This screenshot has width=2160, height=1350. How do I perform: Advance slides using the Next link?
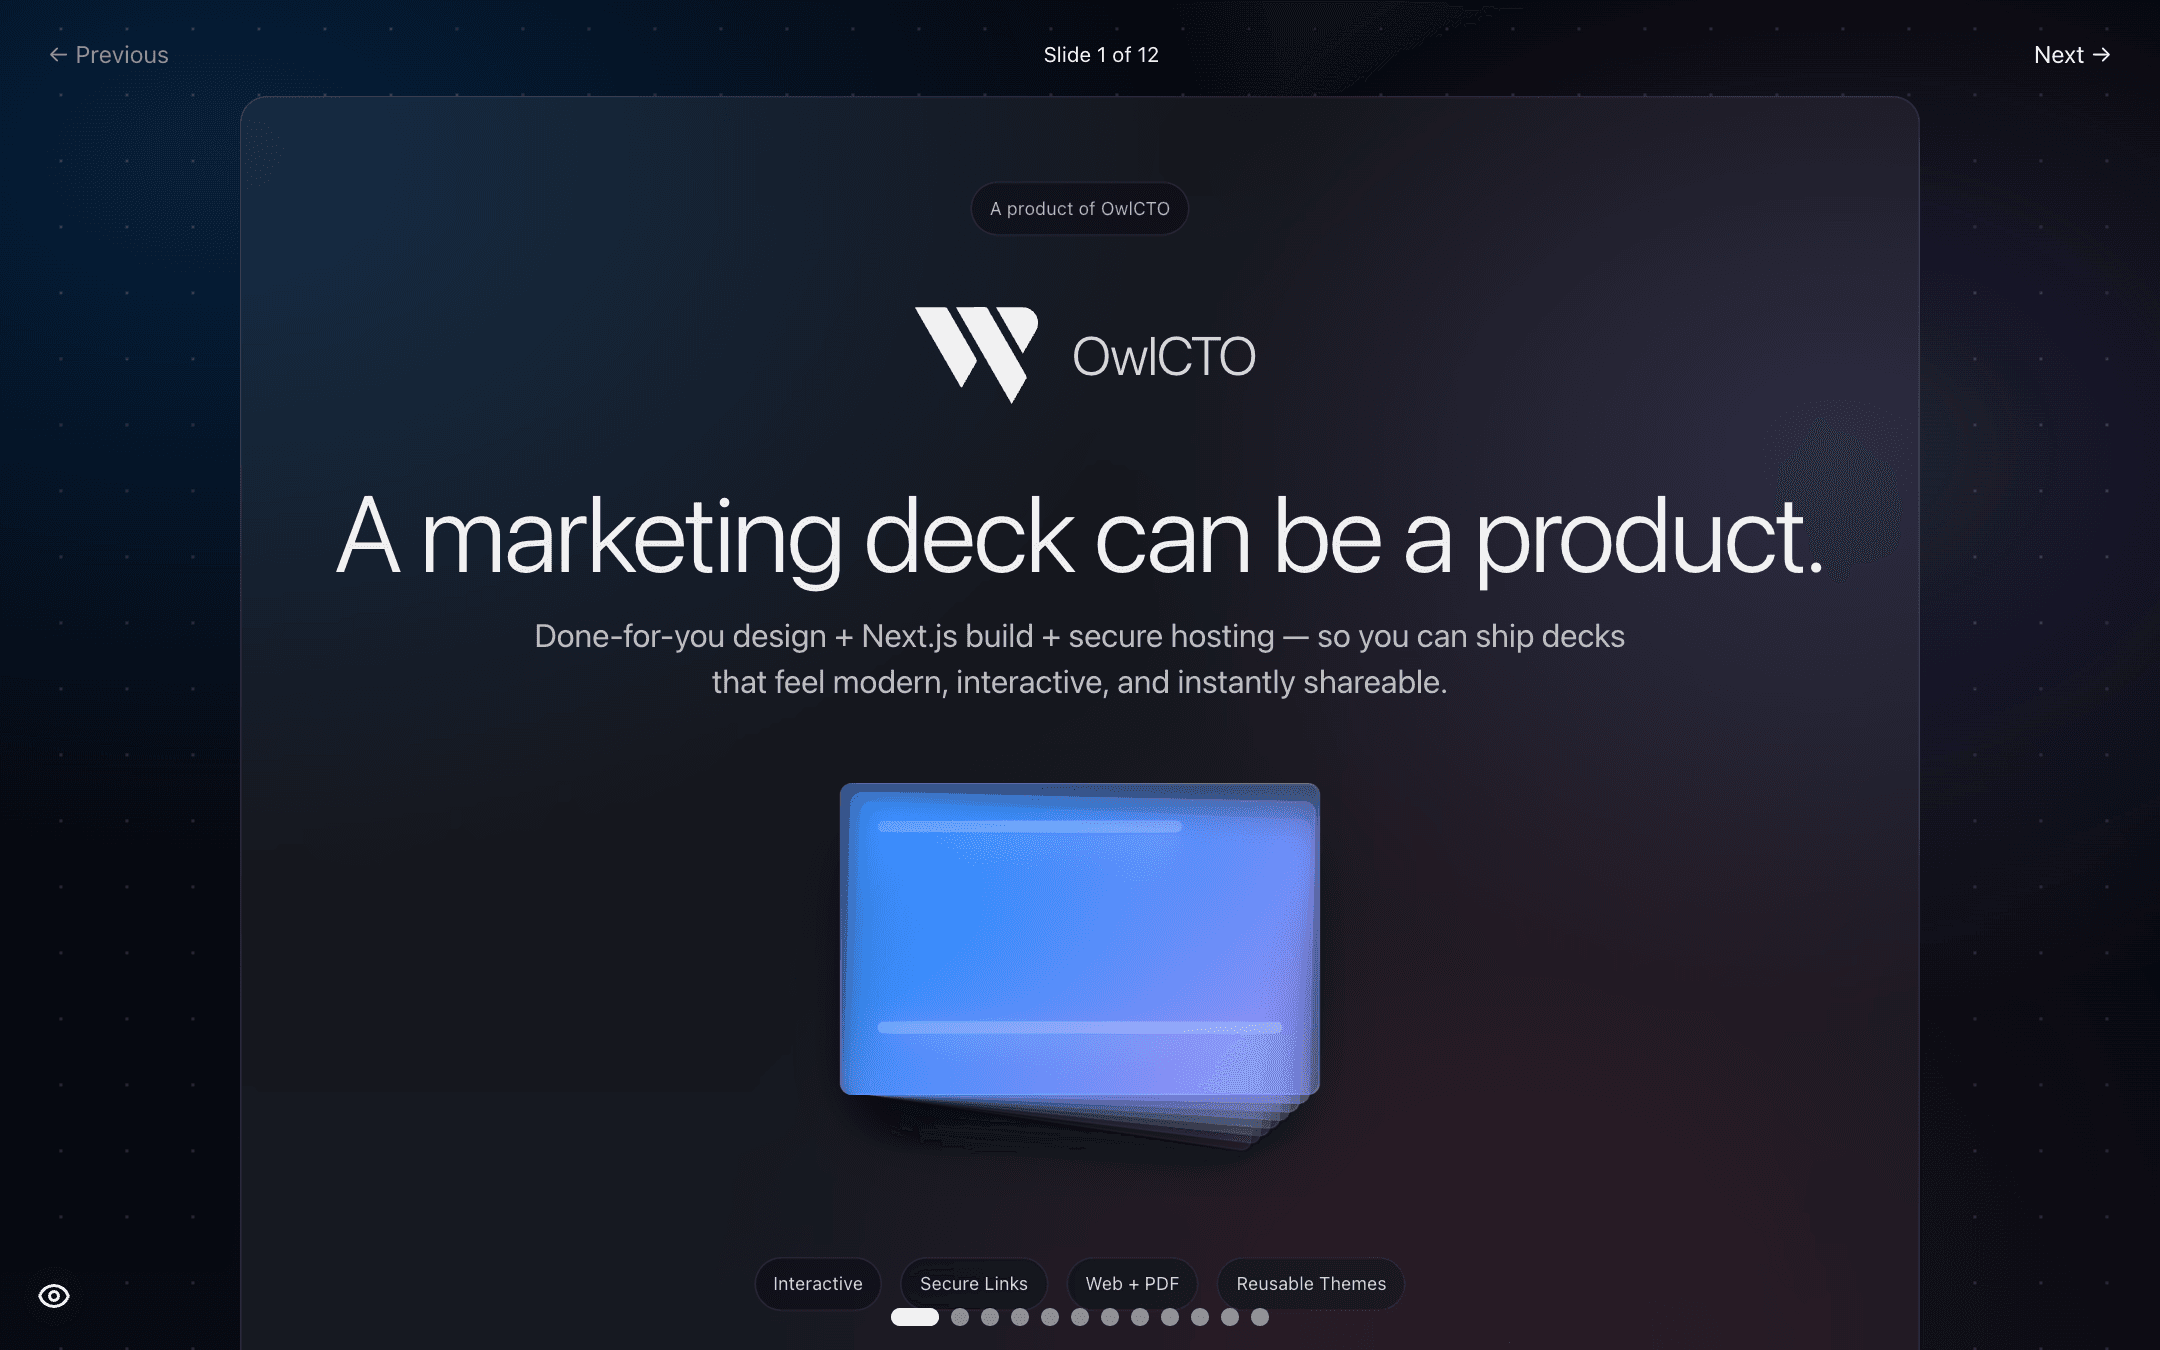(x=2071, y=54)
